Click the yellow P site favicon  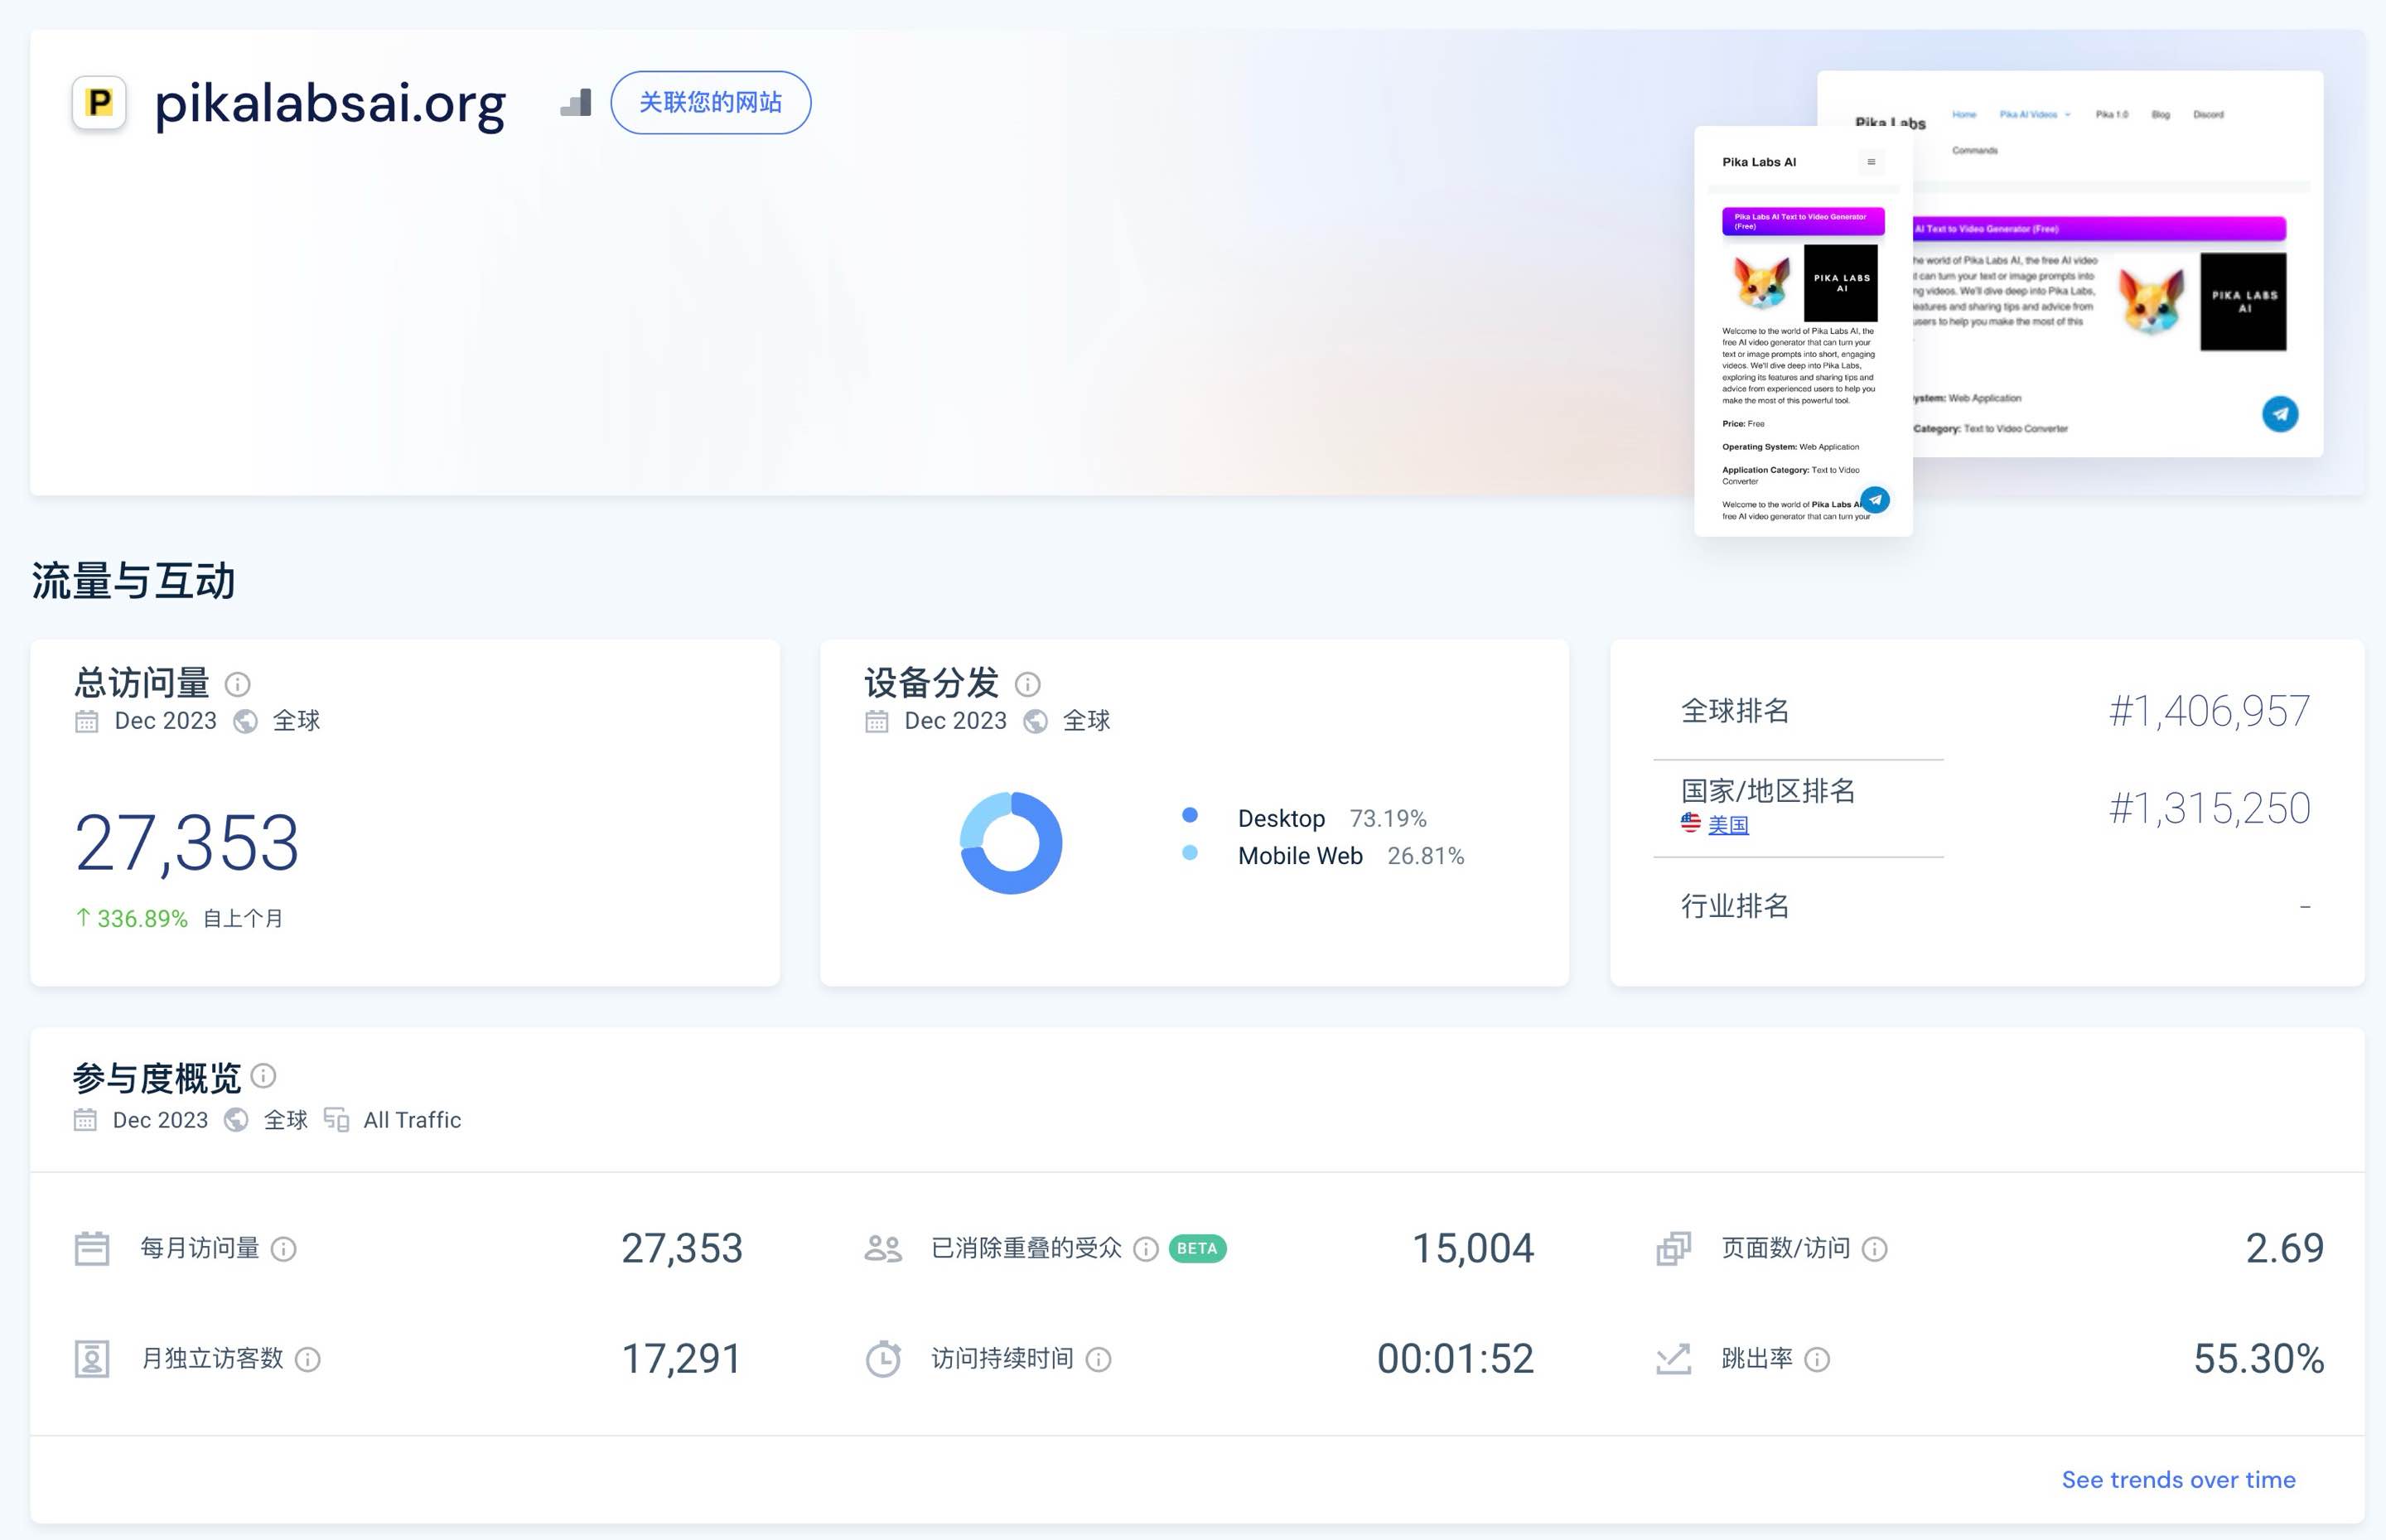(99, 102)
